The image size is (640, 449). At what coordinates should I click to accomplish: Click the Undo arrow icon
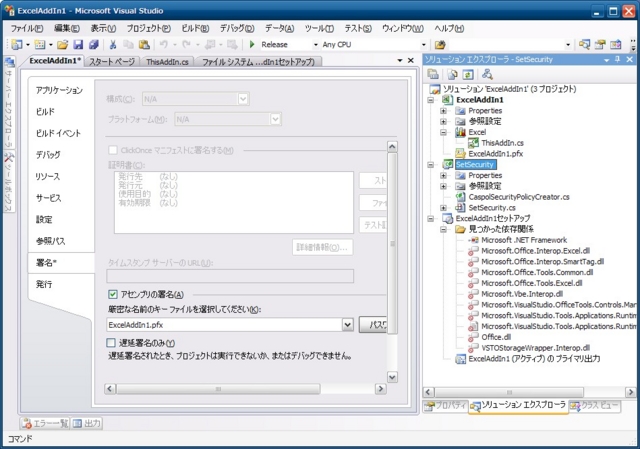(x=164, y=44)
